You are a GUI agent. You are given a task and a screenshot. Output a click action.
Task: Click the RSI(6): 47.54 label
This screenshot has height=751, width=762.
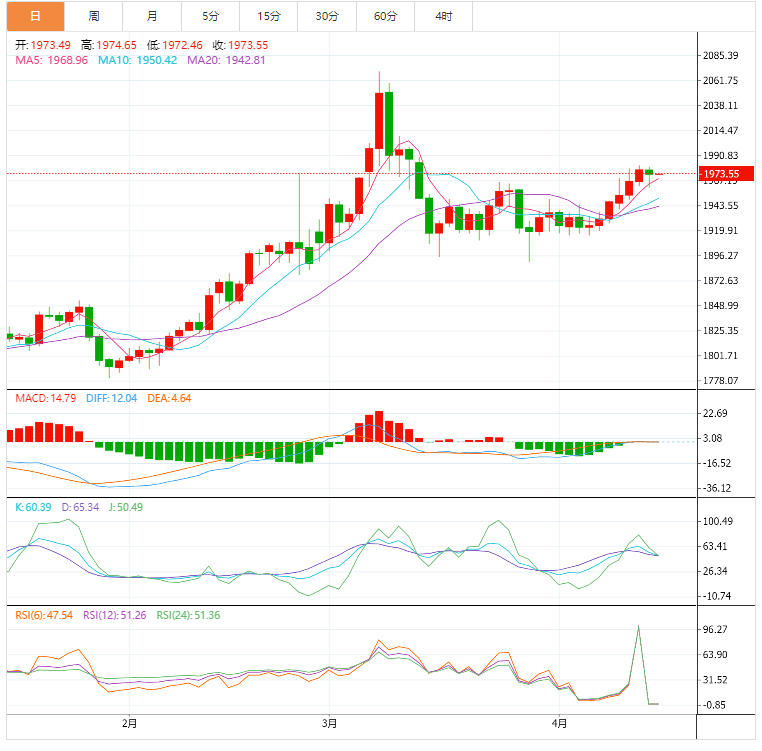tap(44, 615)
